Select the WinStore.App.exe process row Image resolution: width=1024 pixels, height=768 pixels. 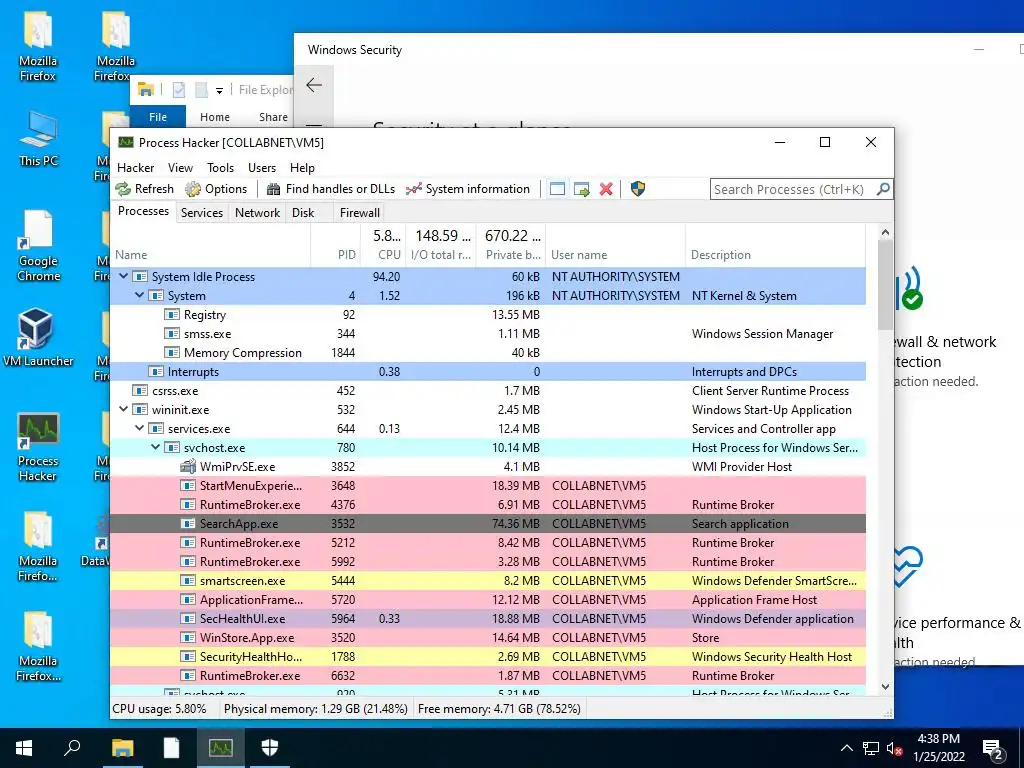(x=488, y=637)
